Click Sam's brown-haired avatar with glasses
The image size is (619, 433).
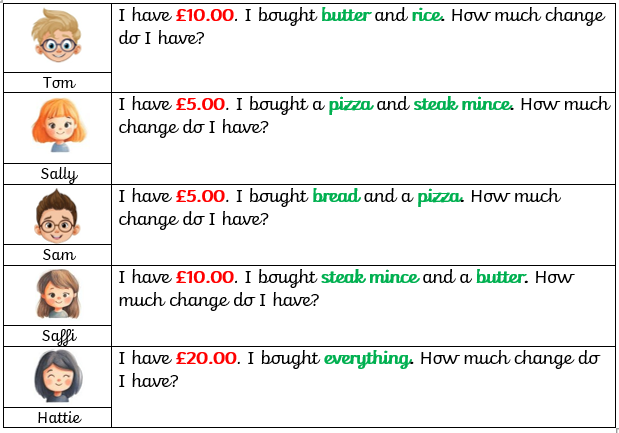(58, 215)
